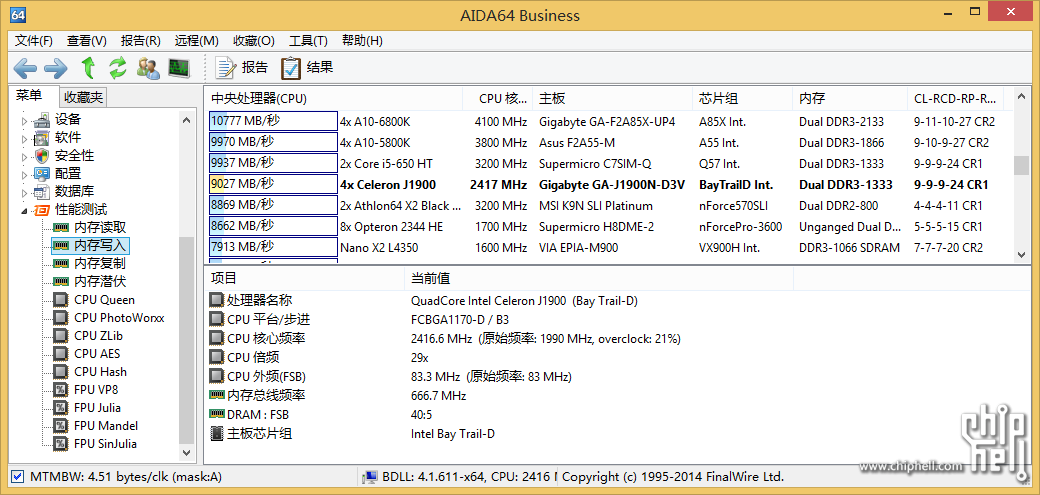
Task: Go back with the blue left arrow
Action: click(x=25, y=68)
